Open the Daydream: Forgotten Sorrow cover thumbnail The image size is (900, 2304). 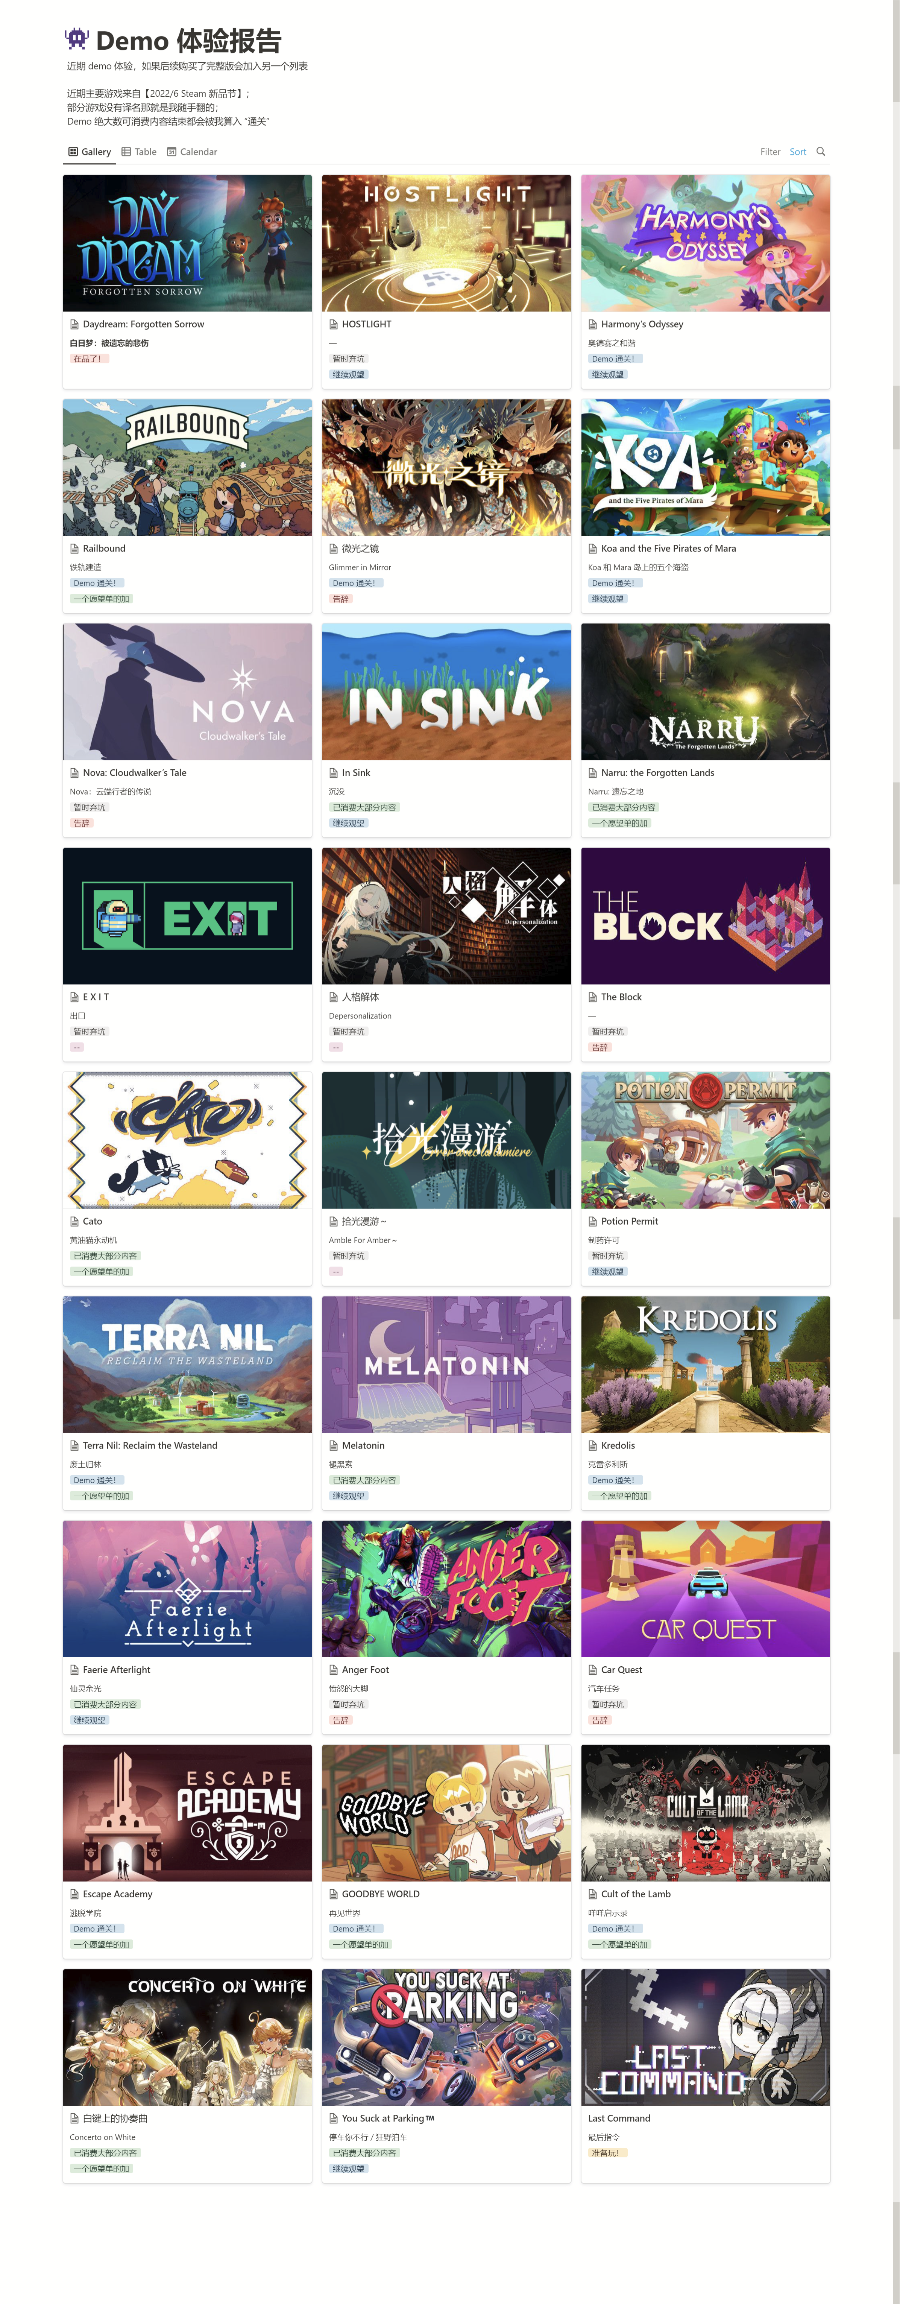point(187,243)
